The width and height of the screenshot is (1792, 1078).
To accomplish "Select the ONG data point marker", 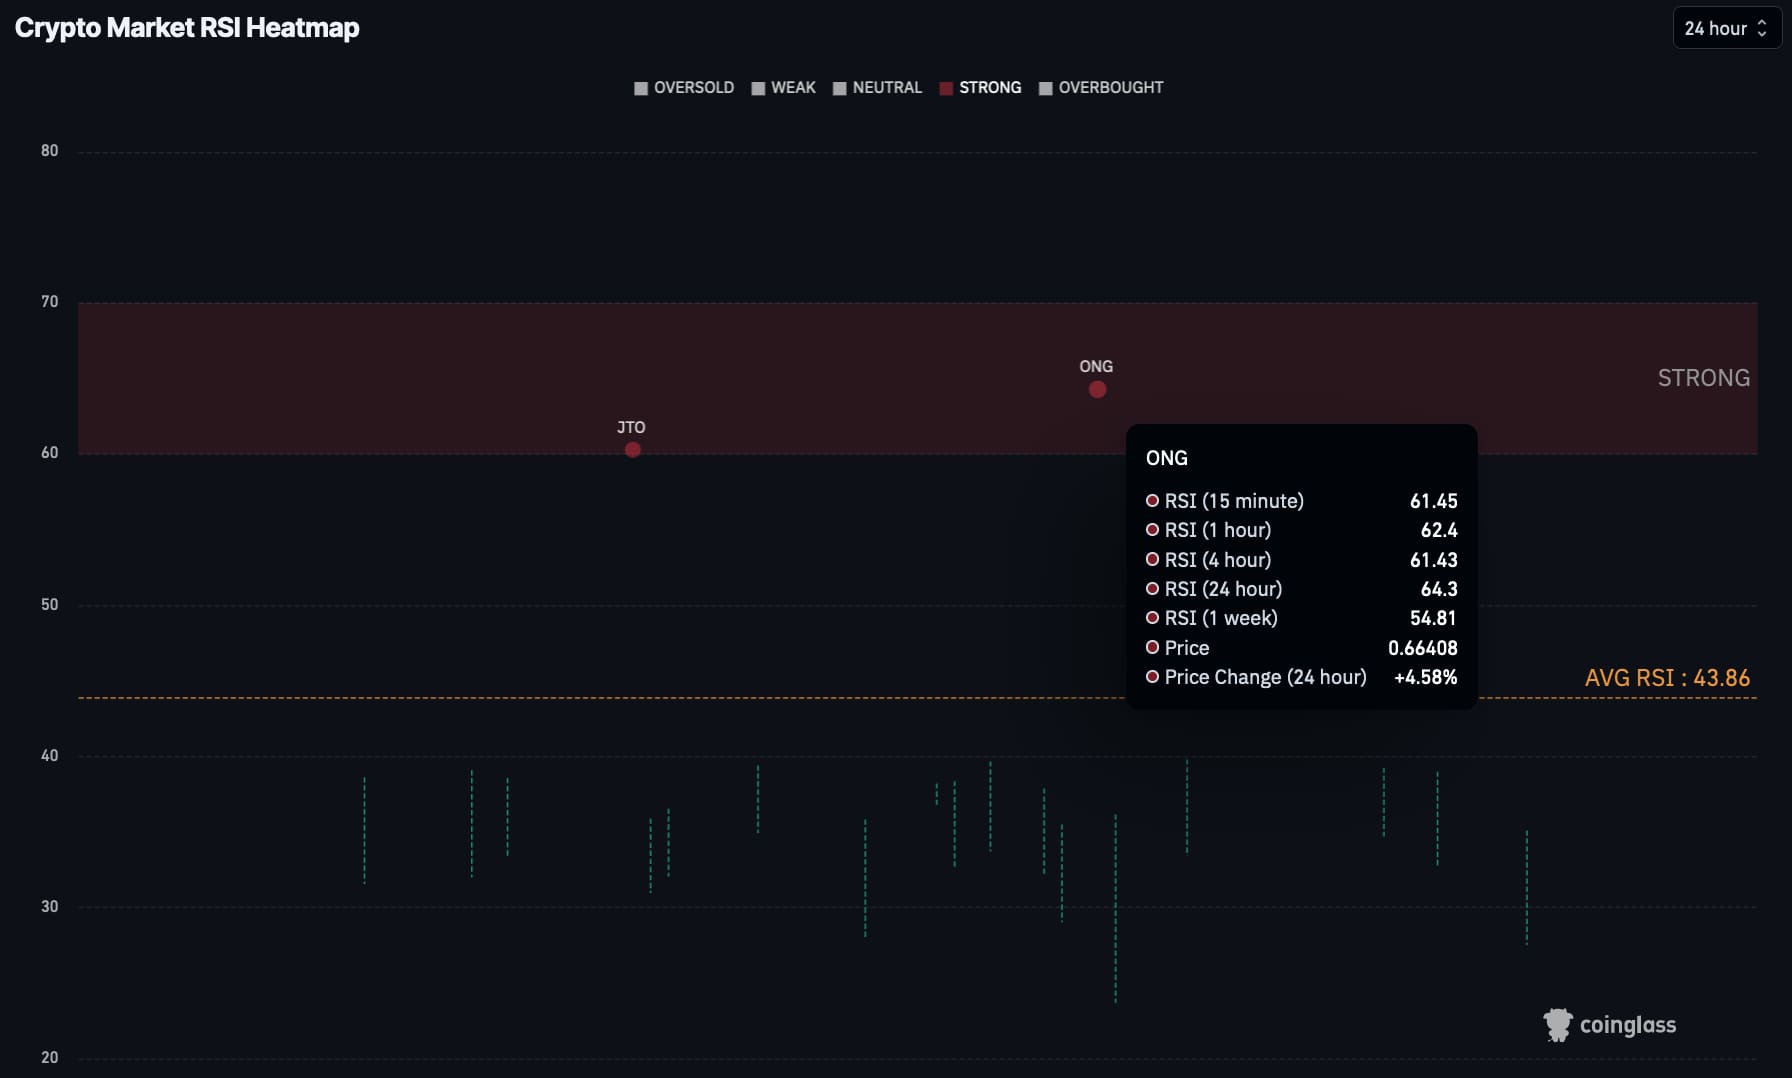I will point(1096,391).
